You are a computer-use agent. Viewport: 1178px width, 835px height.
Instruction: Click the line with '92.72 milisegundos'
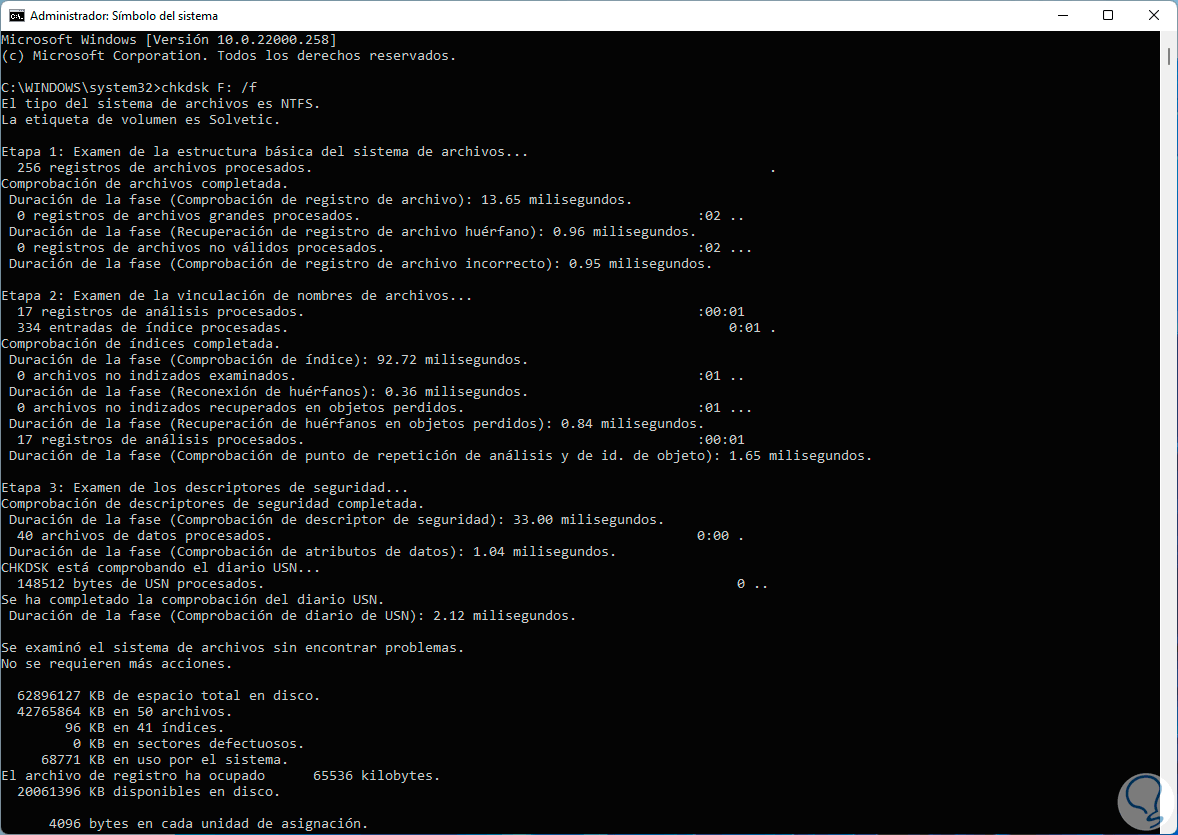tap(268, 359)
